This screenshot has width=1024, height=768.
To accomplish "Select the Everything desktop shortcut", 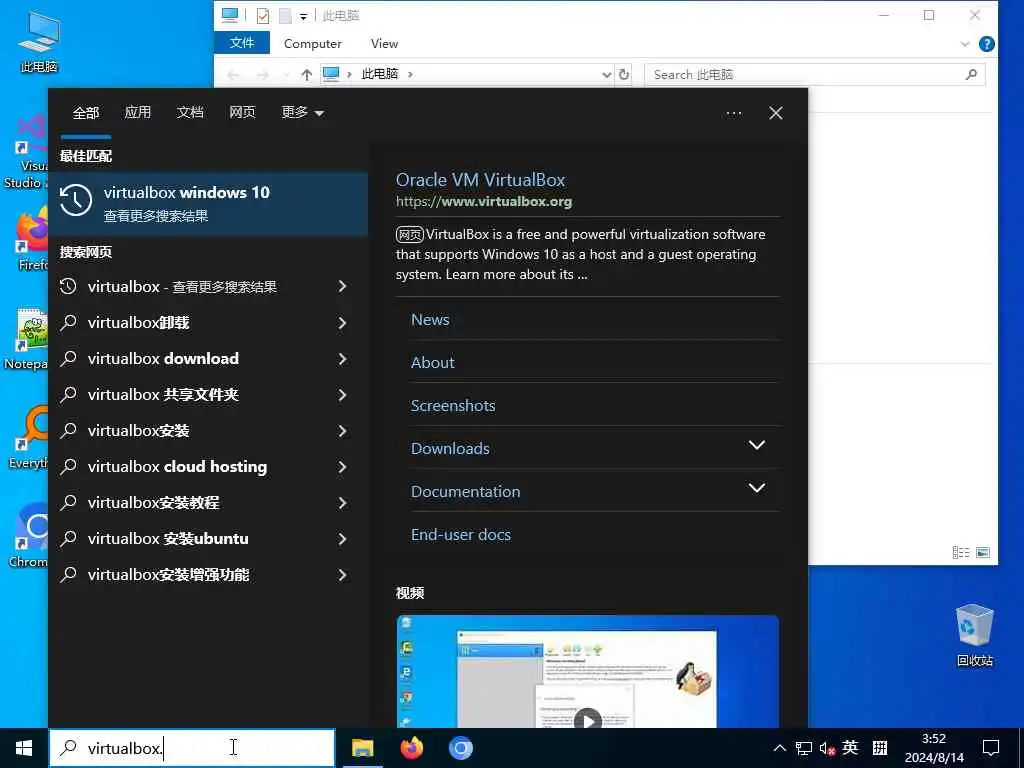I will tap(27, 438).
